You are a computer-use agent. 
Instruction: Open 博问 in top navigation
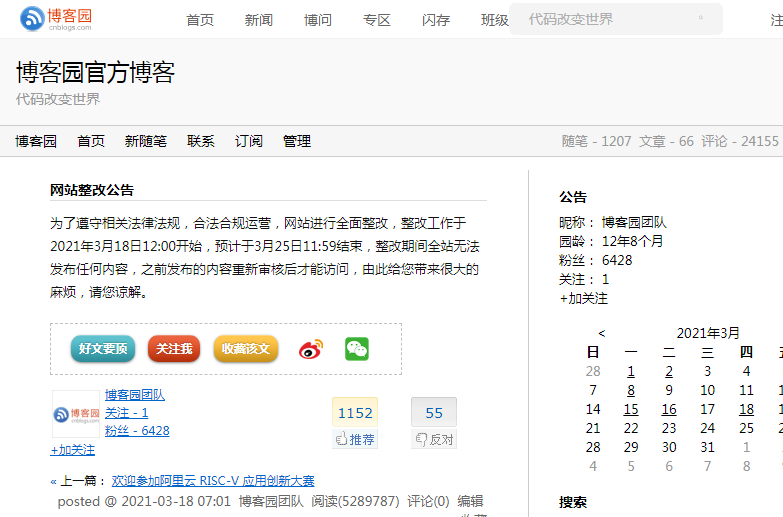pos(318,20)
